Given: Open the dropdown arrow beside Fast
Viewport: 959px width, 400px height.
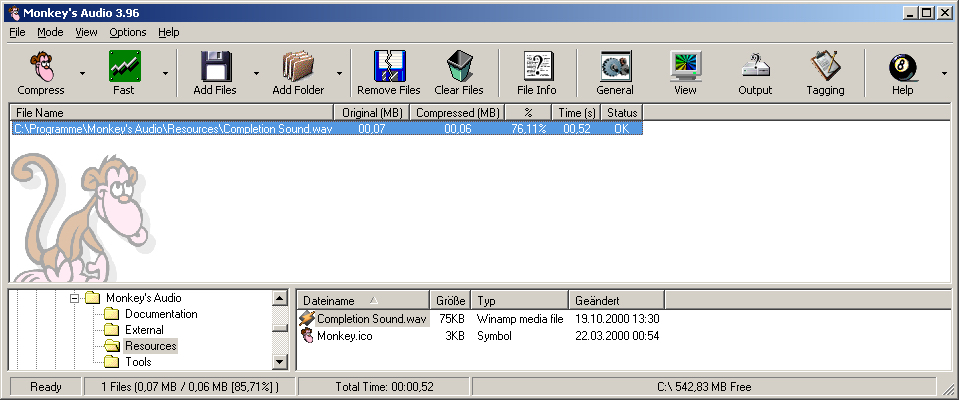Looking at the screenshot, I should click(x=165, y=73).
